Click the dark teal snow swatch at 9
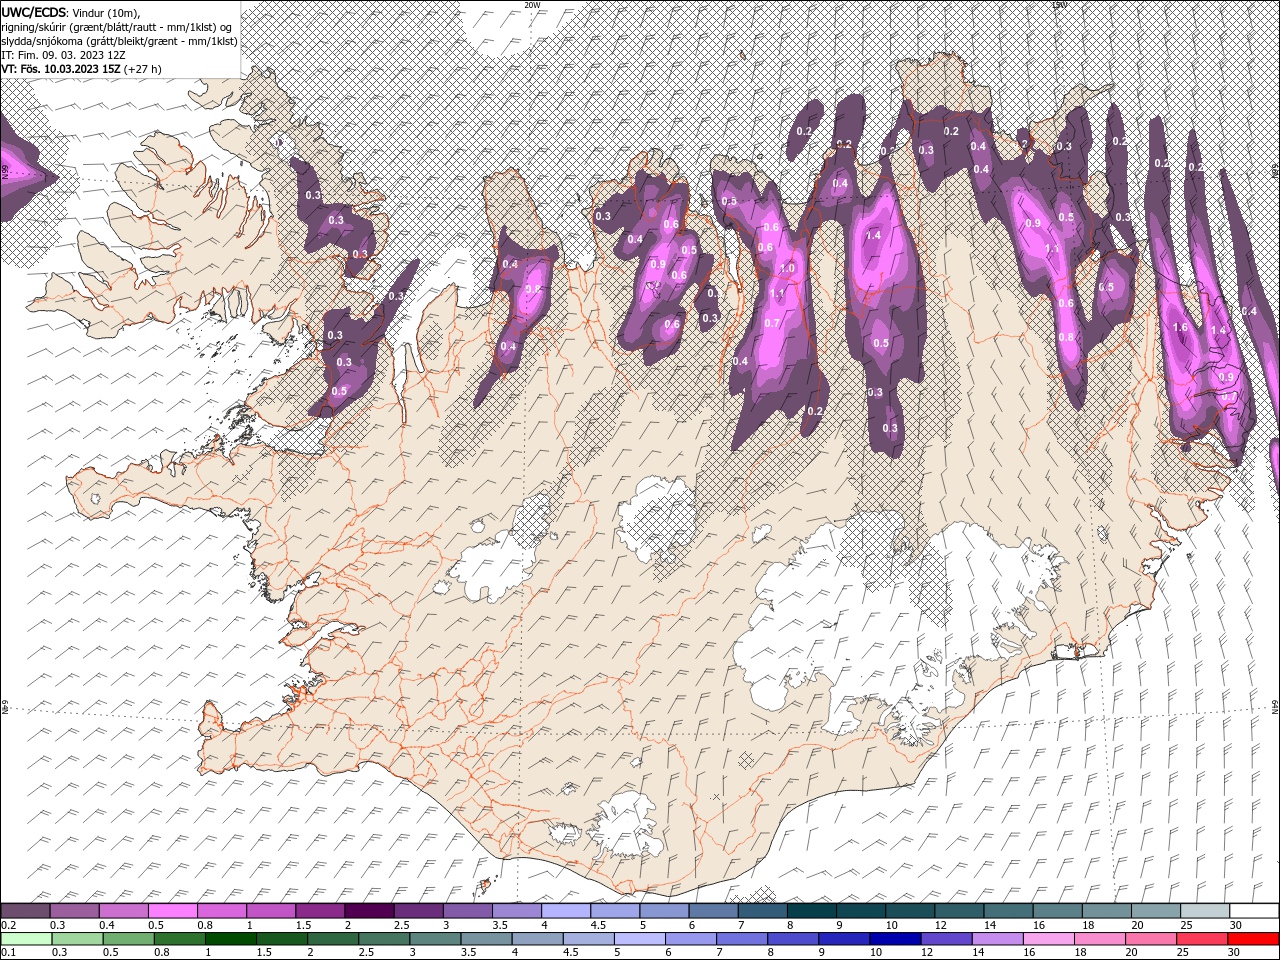1280x960 pixels. pyautogui.click(x=861, y=911)
